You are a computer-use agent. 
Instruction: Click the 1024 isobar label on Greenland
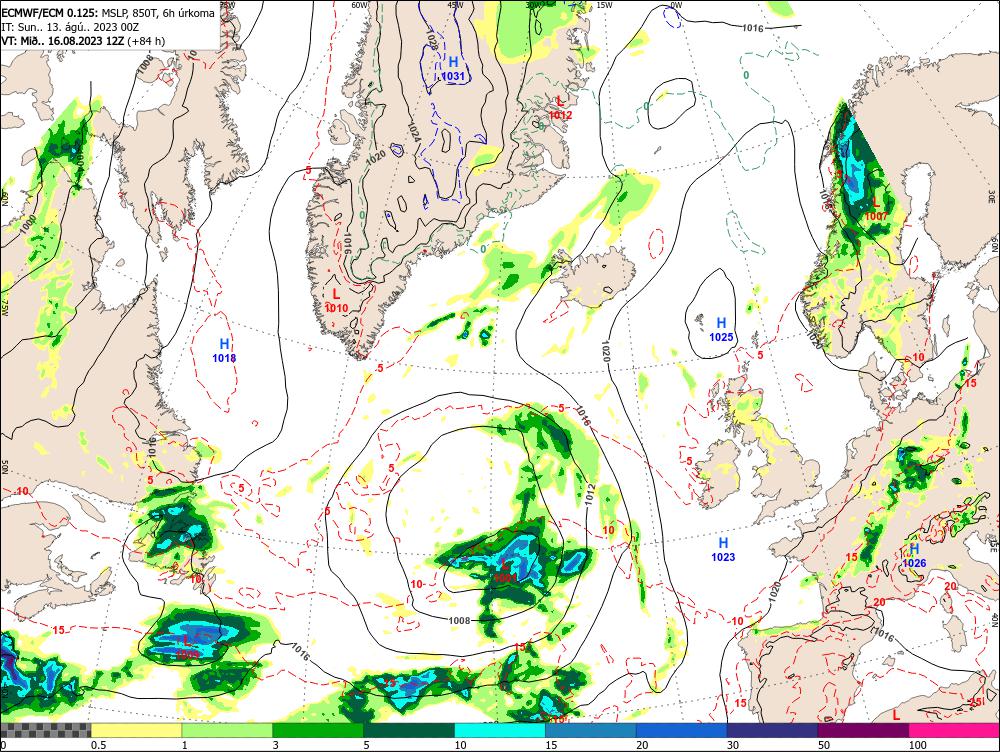coord(413,131)
